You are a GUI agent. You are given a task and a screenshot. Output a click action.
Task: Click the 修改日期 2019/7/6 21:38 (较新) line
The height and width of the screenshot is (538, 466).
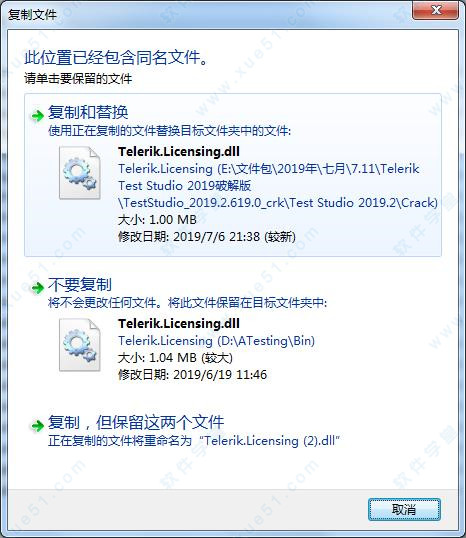tap(207, 236)
